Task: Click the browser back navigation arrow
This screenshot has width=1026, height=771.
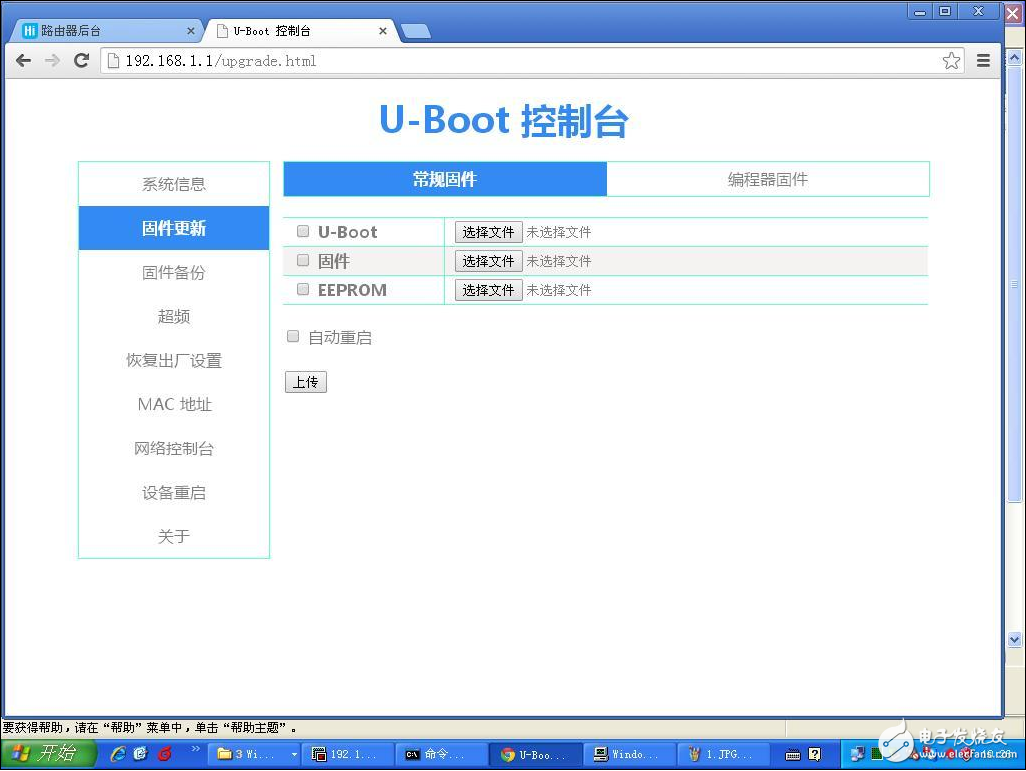Action: coord(23,60)
